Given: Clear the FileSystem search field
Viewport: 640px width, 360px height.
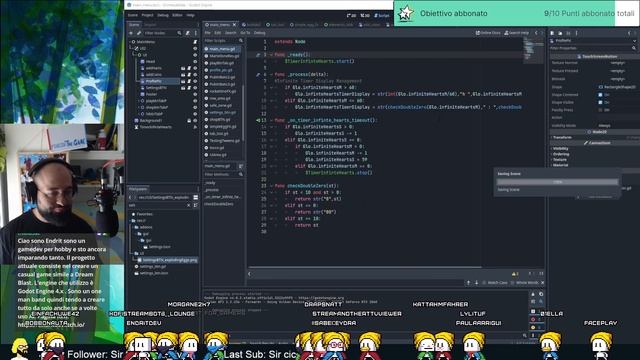Looking at the screenshot, I should tap(189, 205).
